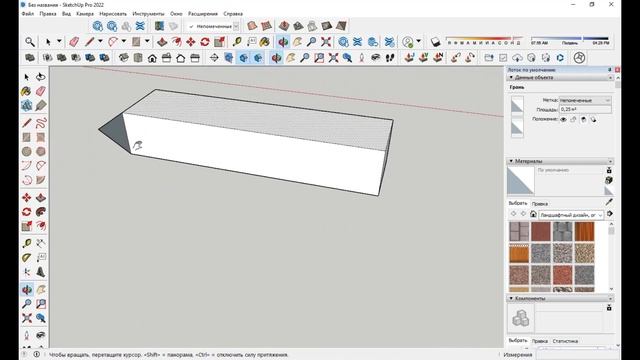This screenshot has width=640, height=360.
Task: Select the Tape Measure tool in top toolbar
Action: (x=237, y=42)
